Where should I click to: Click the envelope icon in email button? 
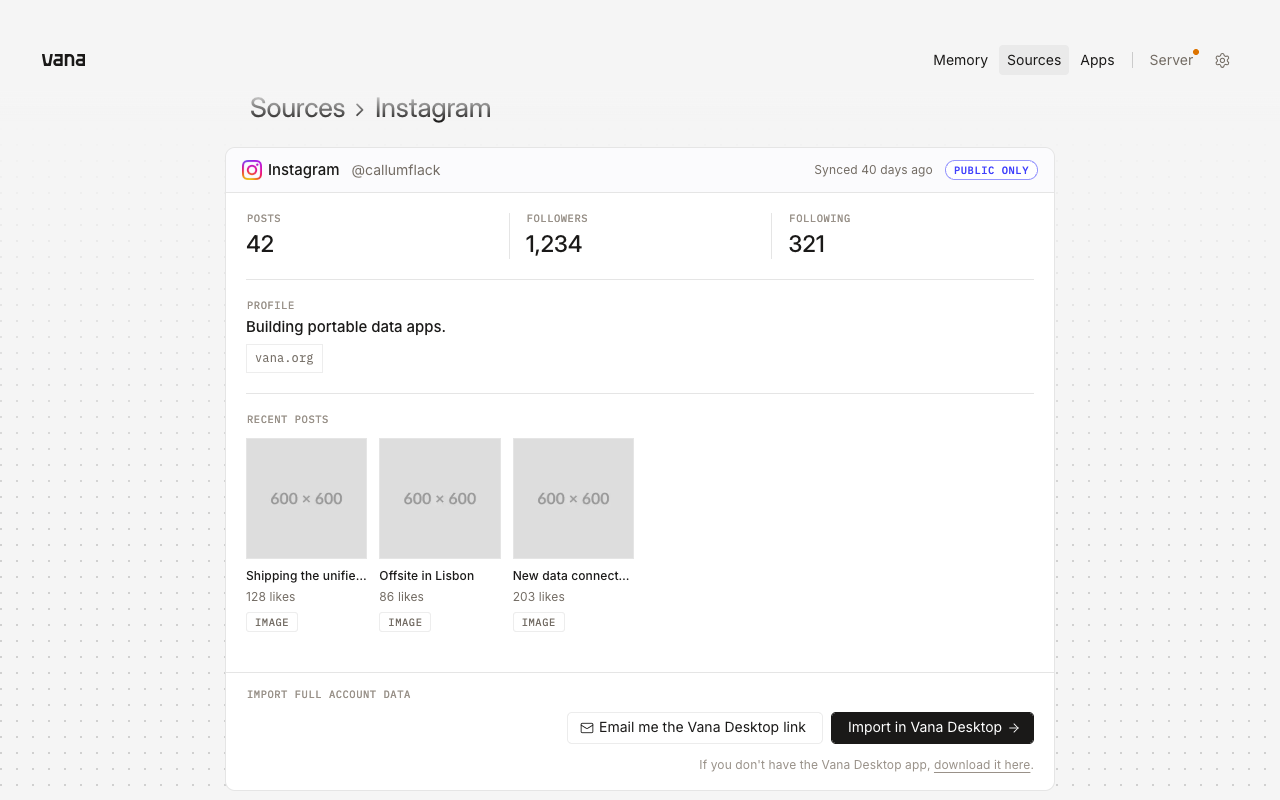coord(587,728)
